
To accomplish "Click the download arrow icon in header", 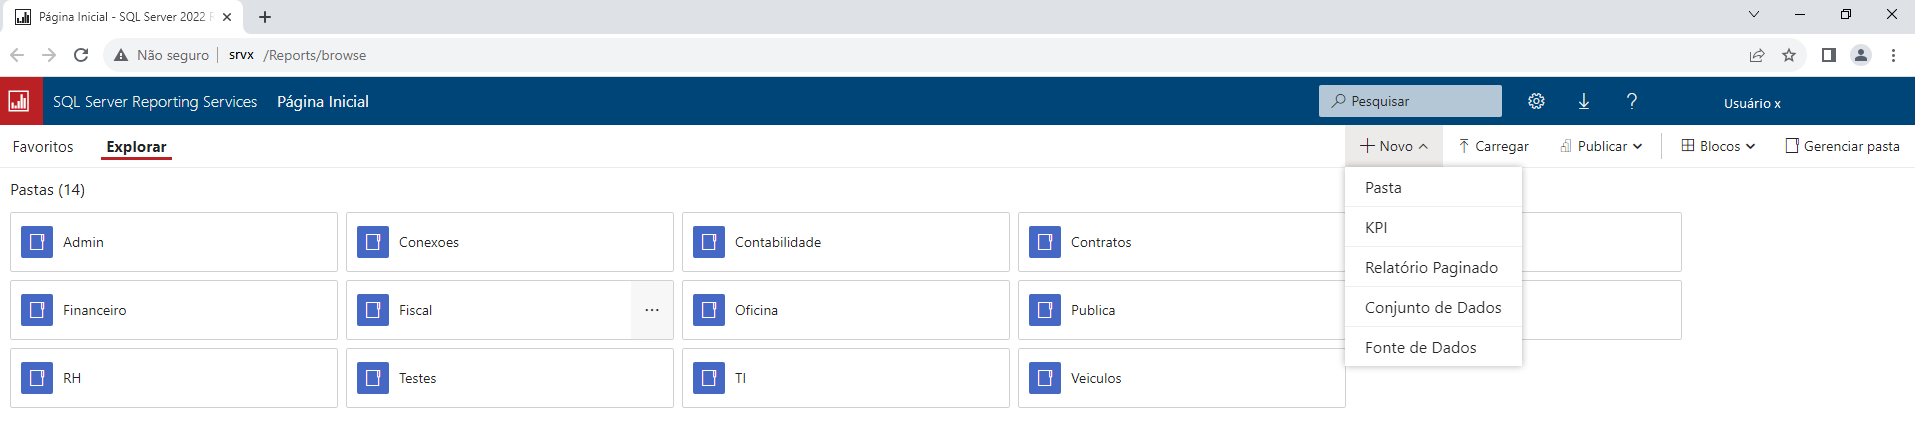I will tap(1584, 101).
